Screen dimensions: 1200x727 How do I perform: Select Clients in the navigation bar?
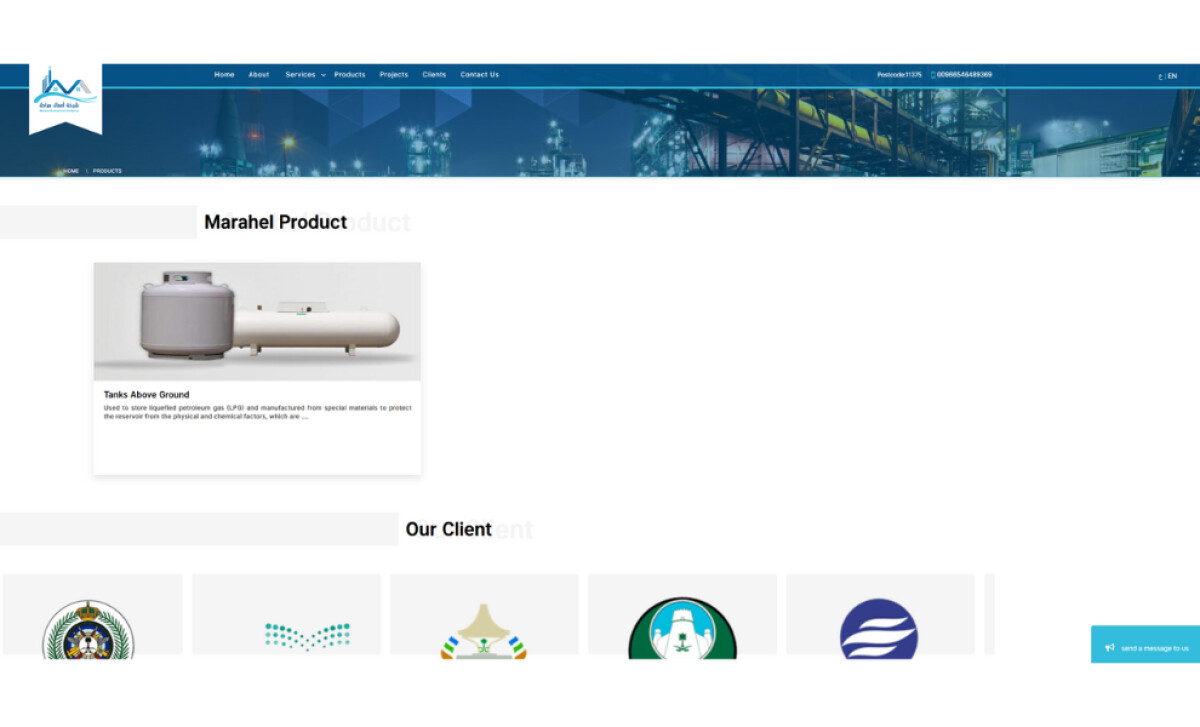[433, 74]
